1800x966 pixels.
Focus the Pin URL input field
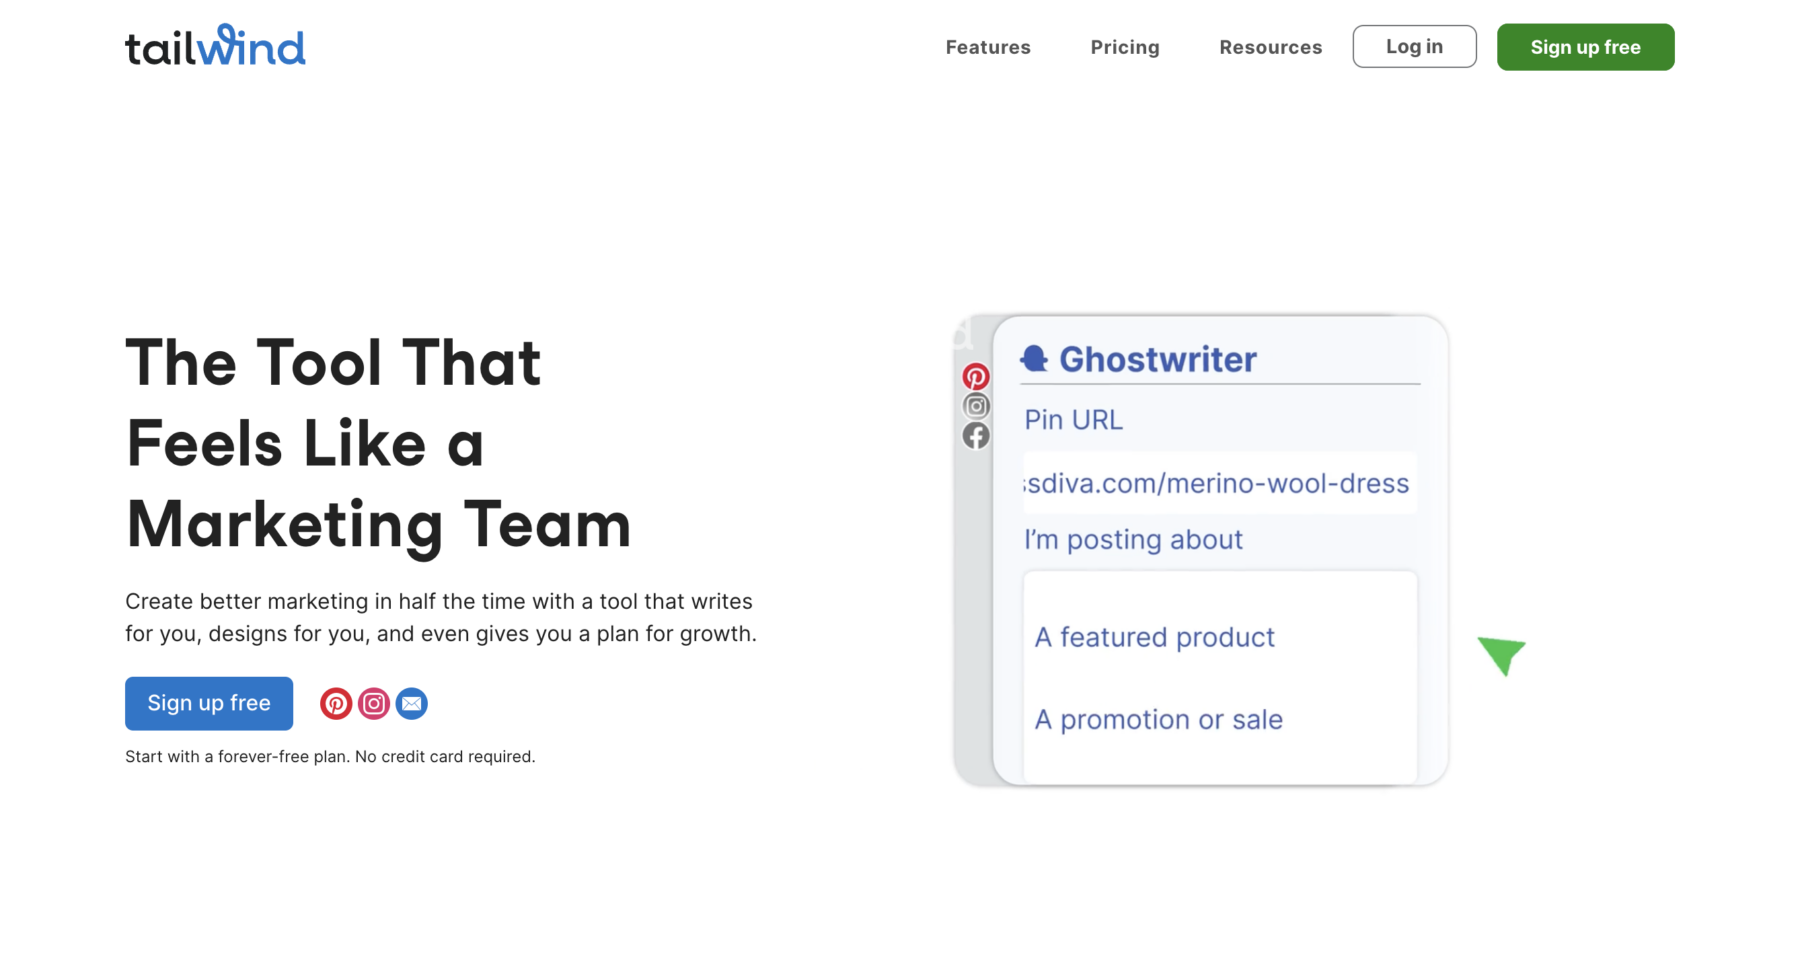coord(1219,483)
